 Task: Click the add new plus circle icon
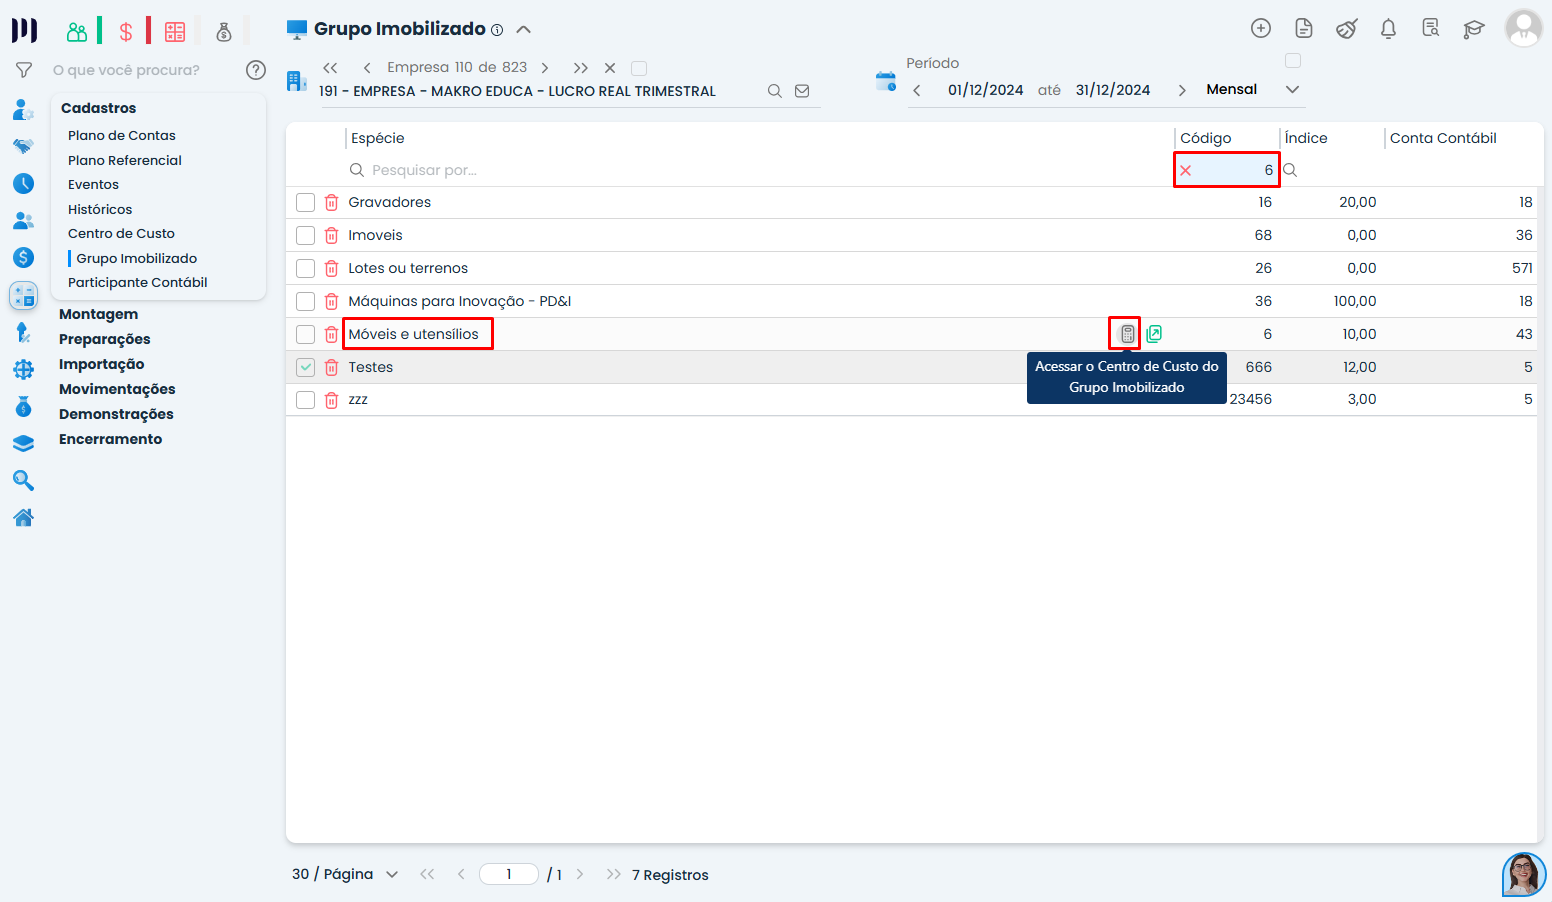click(1261, 29)
